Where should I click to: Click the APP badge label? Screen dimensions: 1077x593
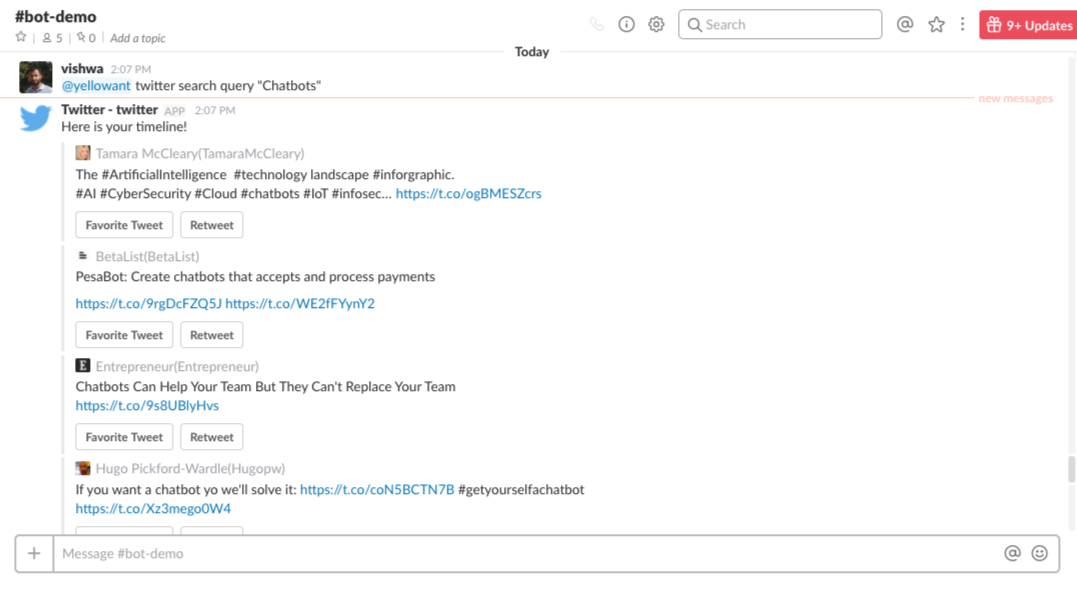pos(174,111)
